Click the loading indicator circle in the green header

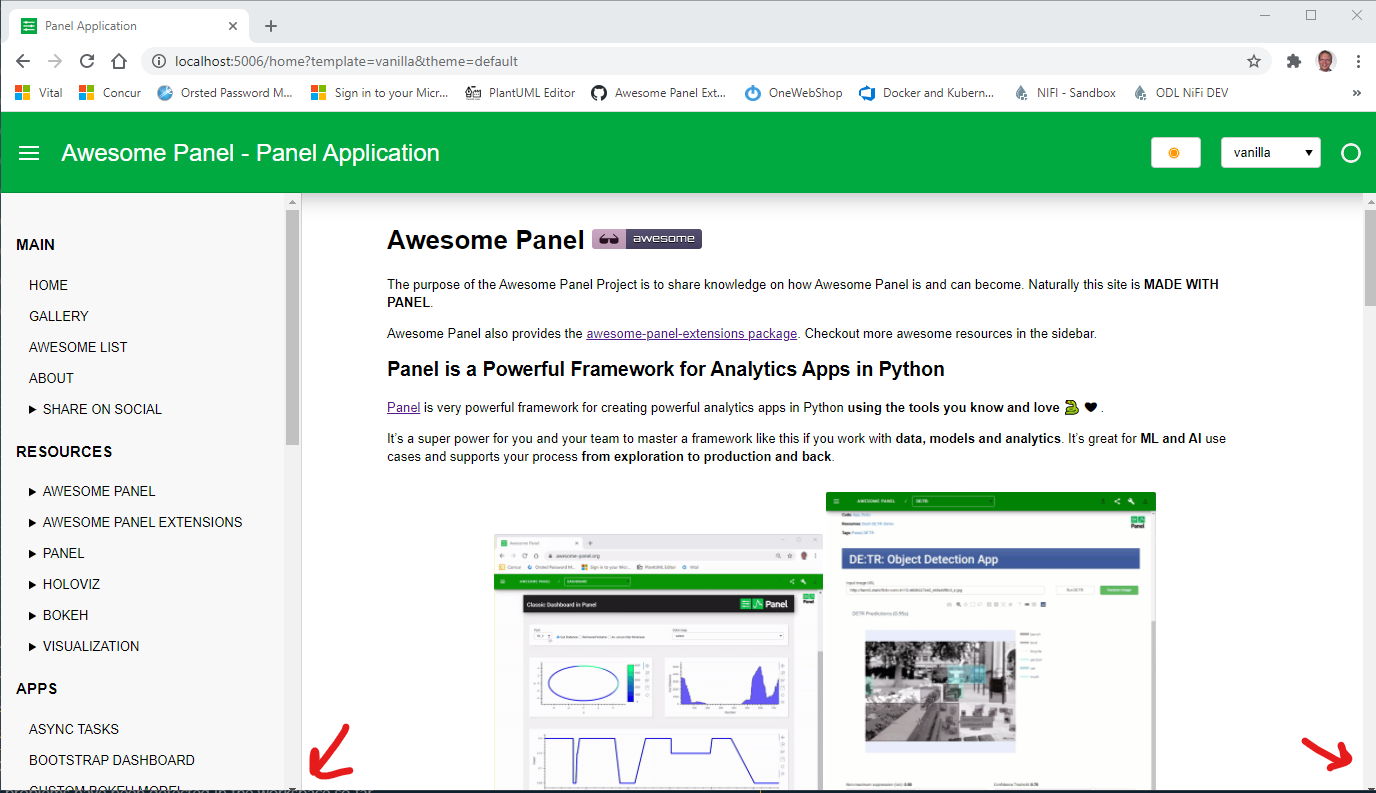point(1351,153)
